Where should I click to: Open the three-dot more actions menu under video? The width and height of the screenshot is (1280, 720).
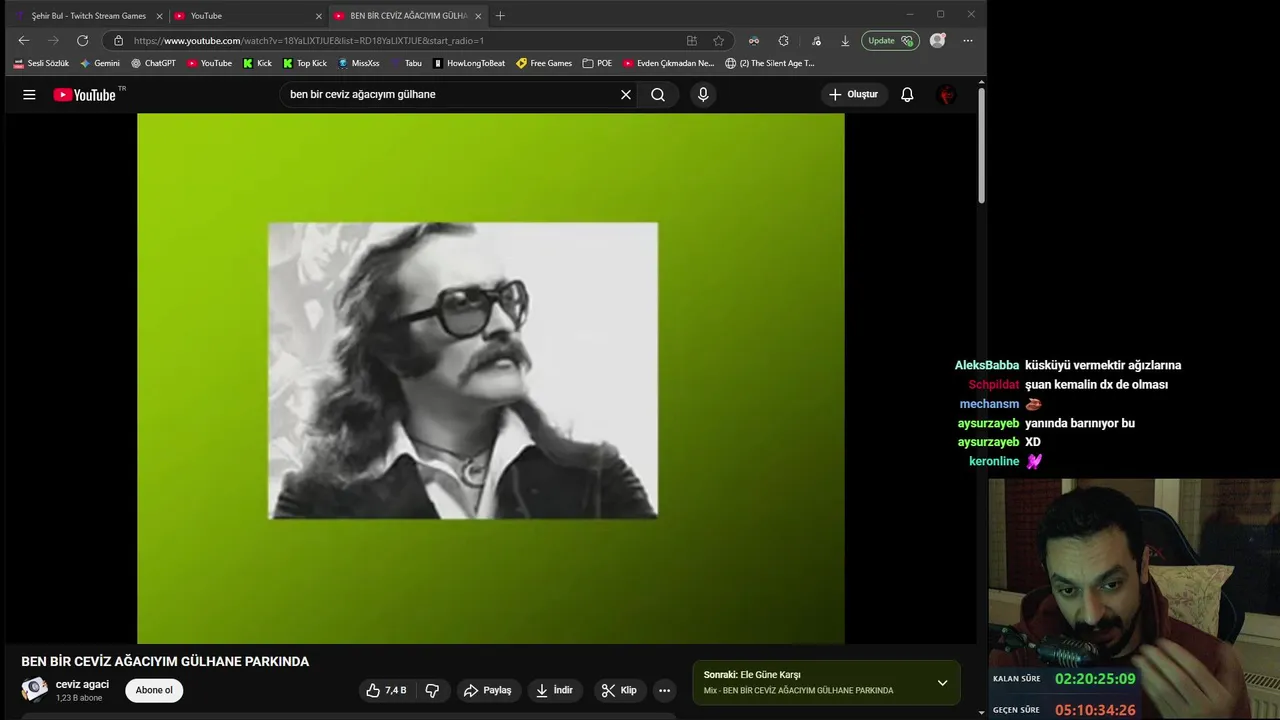(664, 690)
